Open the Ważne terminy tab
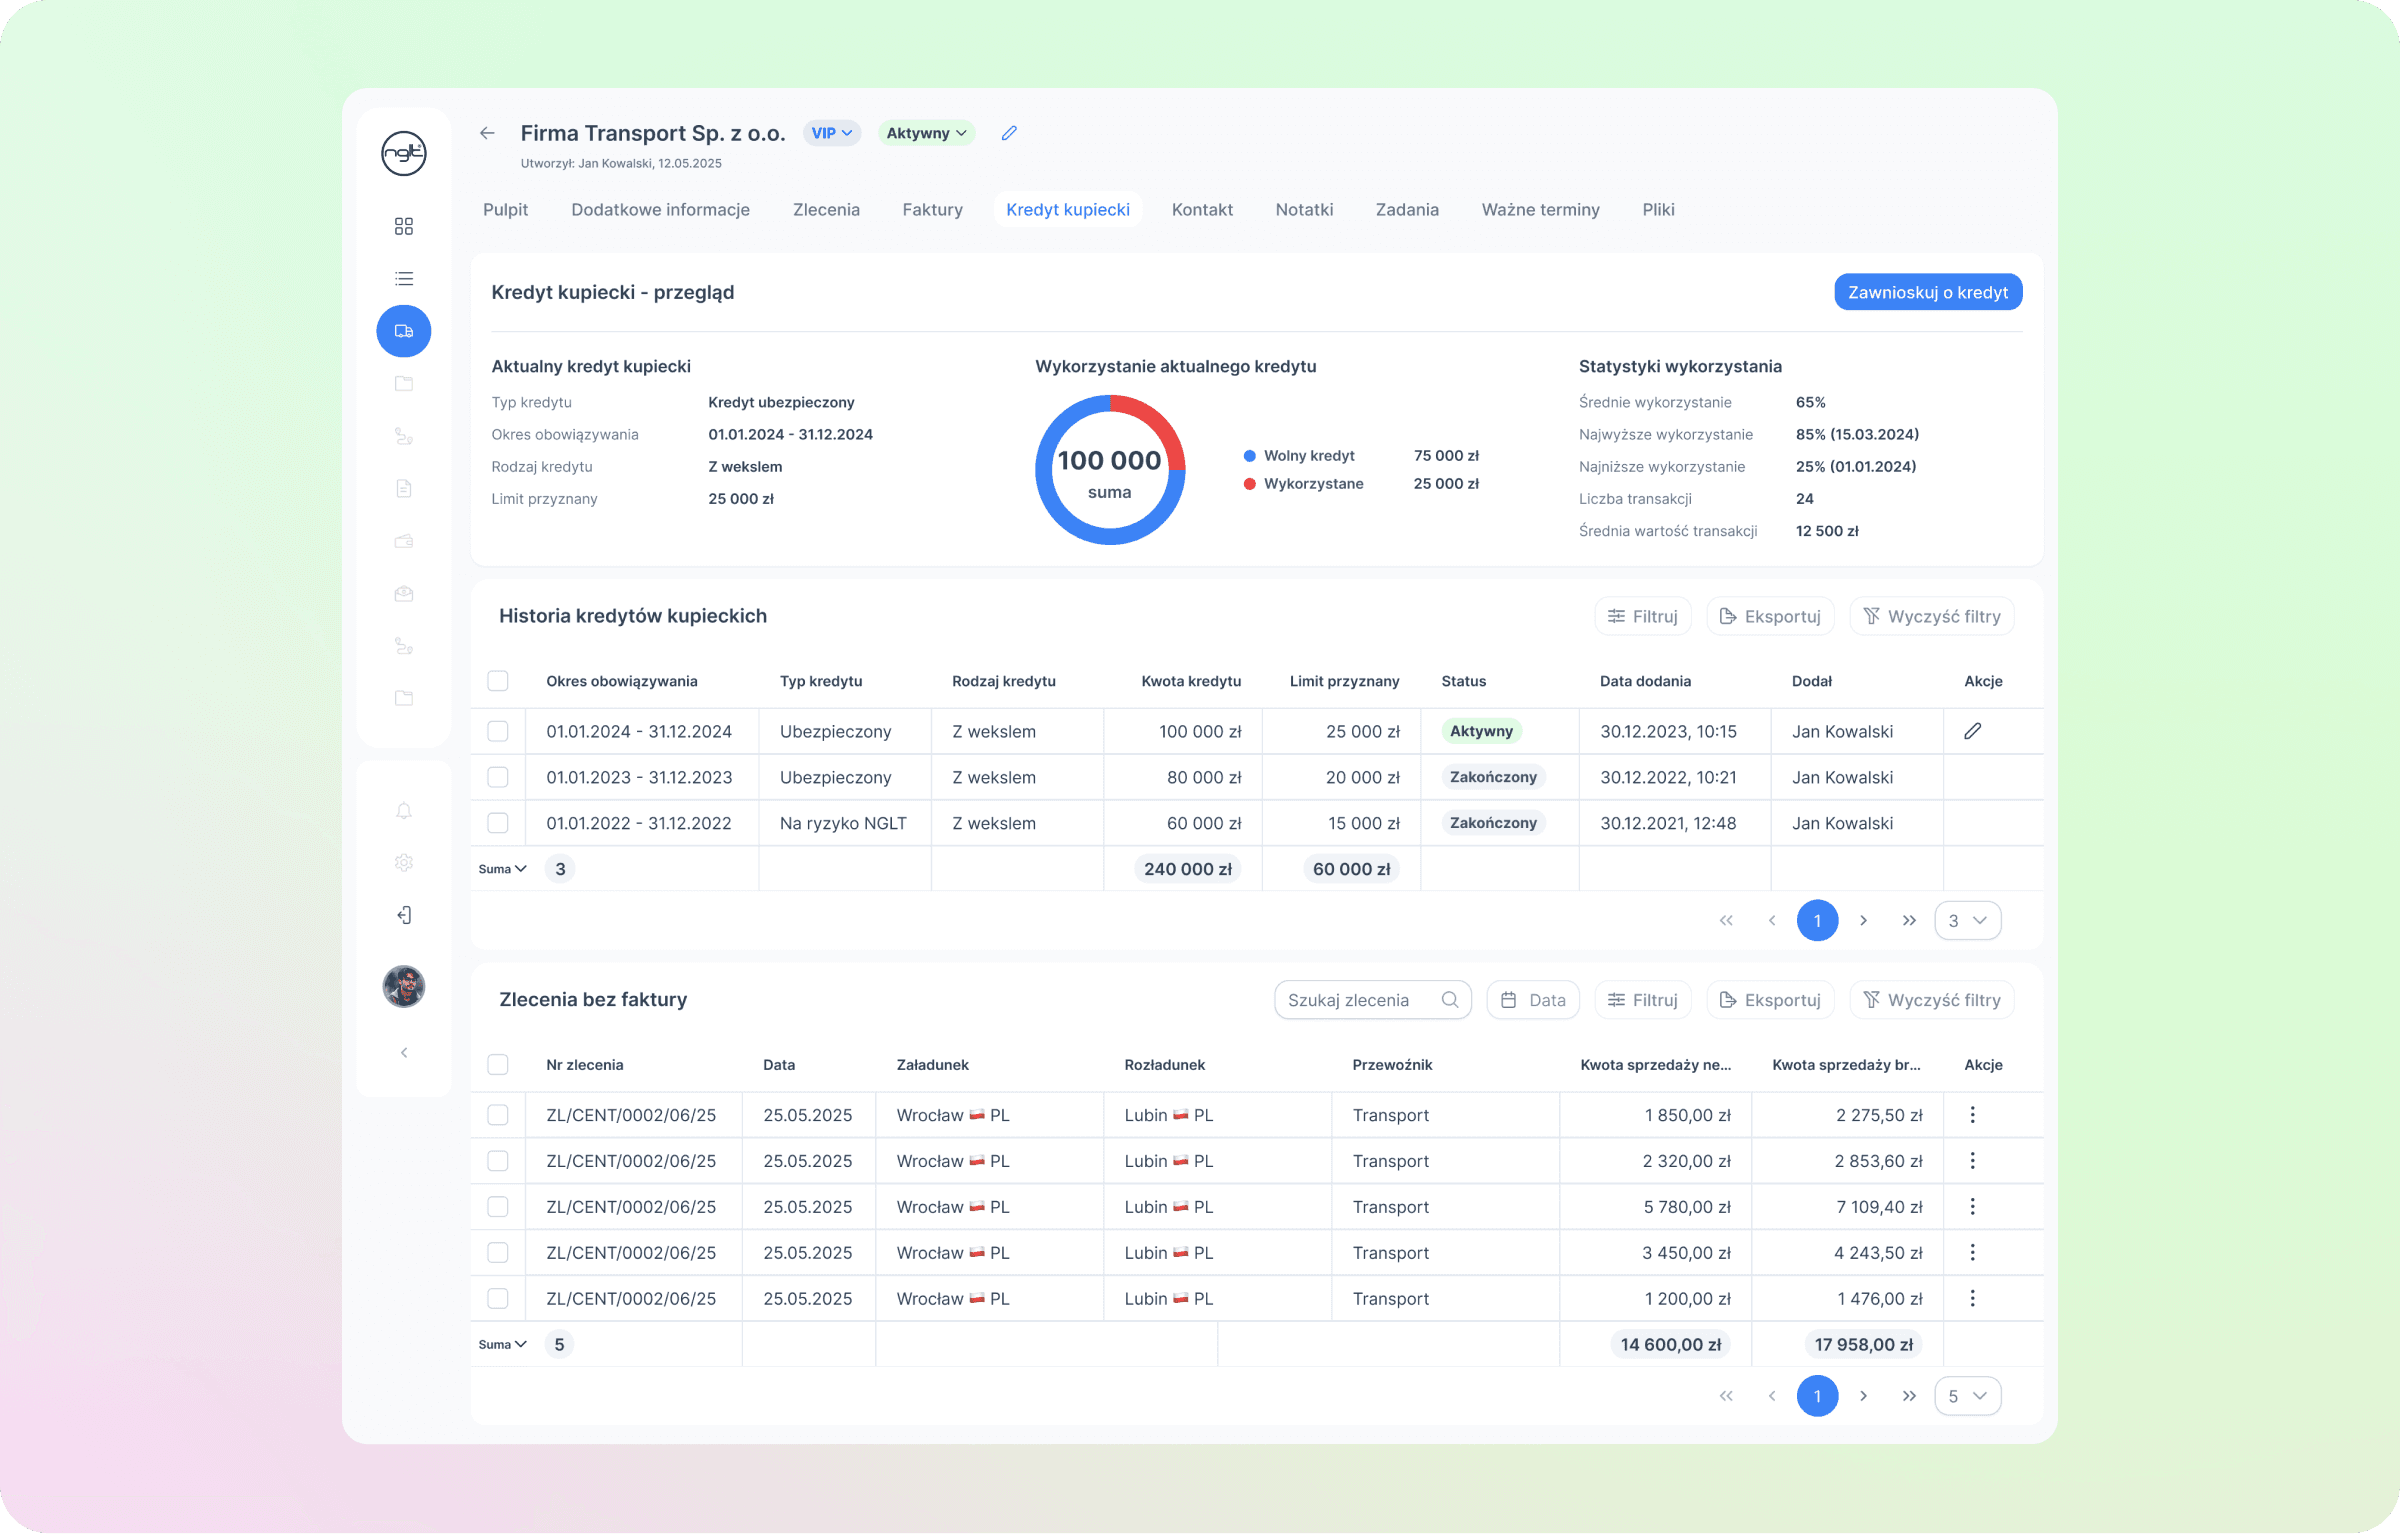 tap(1540, 210)
